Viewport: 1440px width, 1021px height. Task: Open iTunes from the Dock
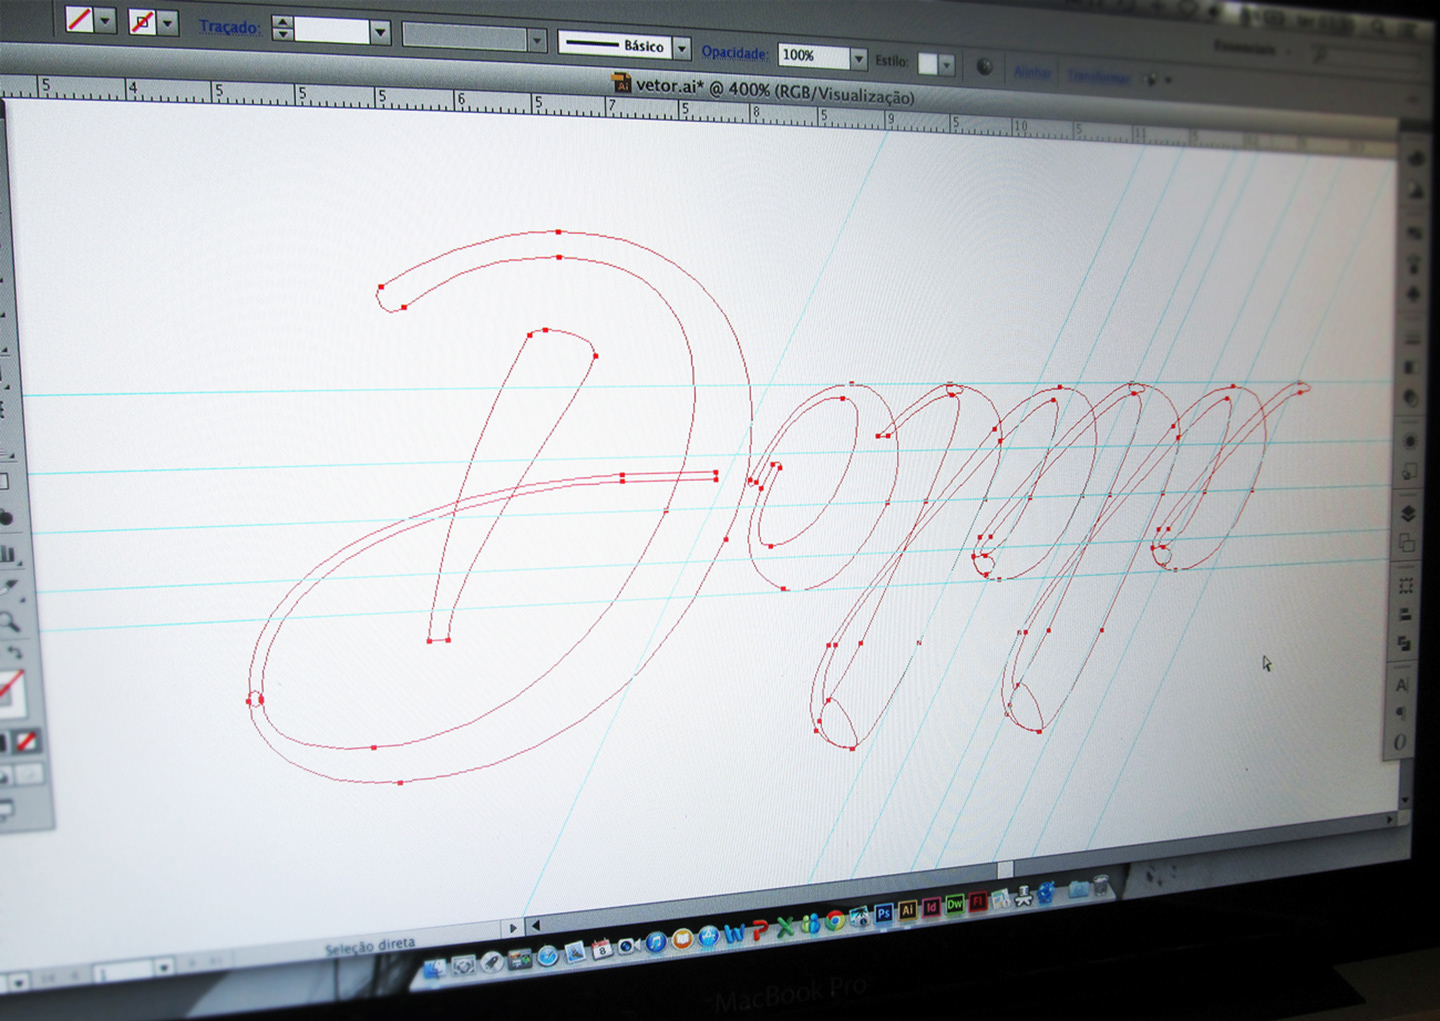pos(656,942)
